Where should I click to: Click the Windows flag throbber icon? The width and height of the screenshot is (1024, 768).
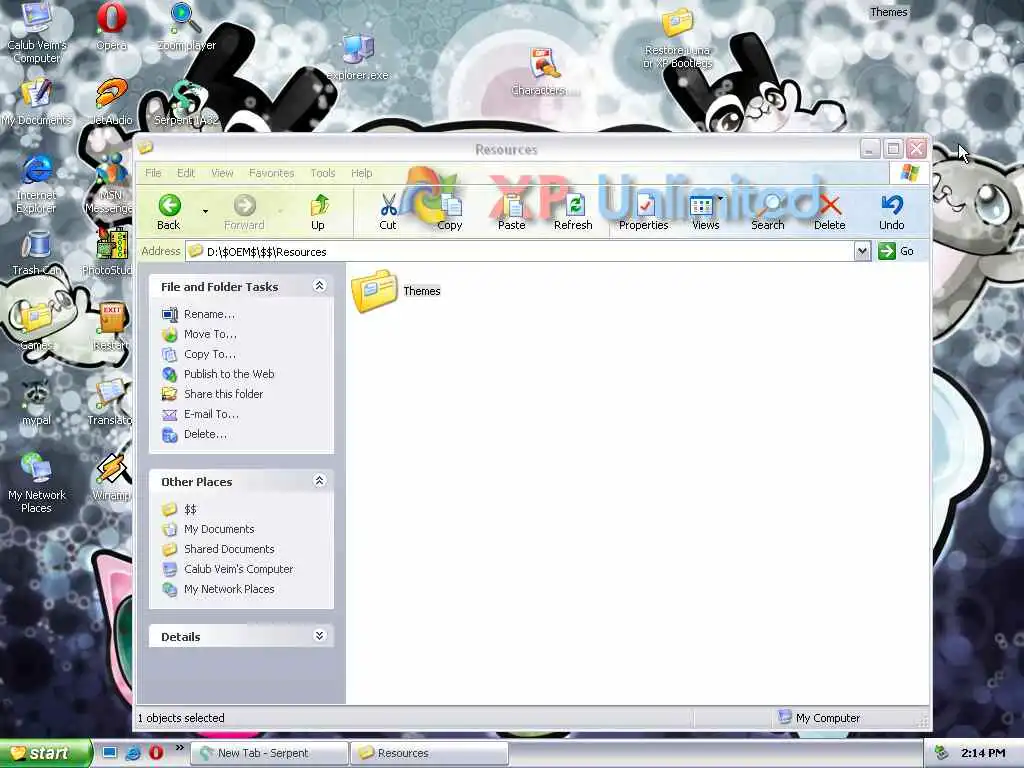click(x=908, y=173)
